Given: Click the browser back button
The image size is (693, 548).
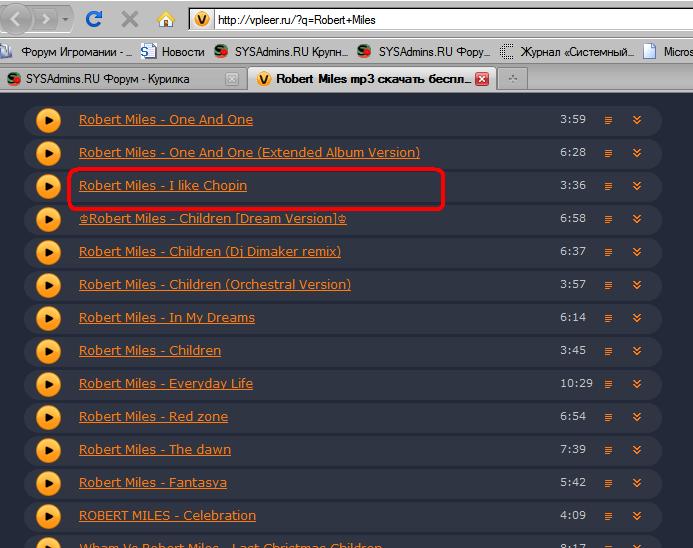Looking at the screenshot, I should 16,19.
